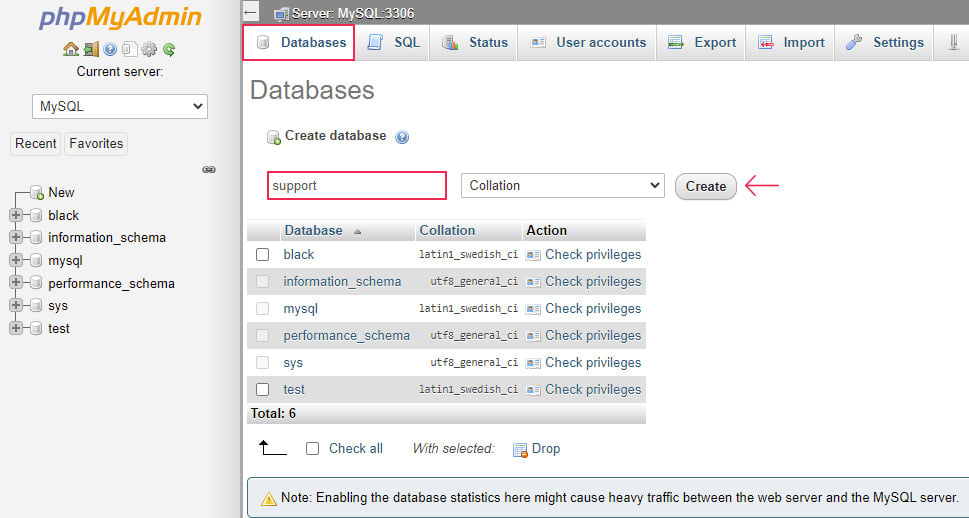
Task: Click the sys database icon in tree
Action: pyautogui.click(x=36, y=305)
